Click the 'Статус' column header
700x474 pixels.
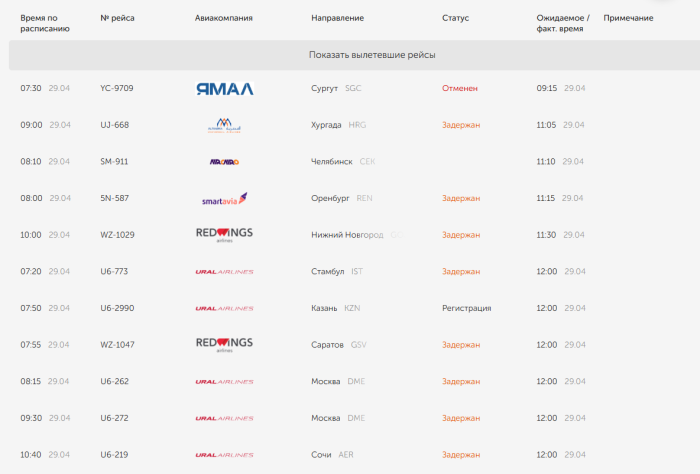point(455,19)
